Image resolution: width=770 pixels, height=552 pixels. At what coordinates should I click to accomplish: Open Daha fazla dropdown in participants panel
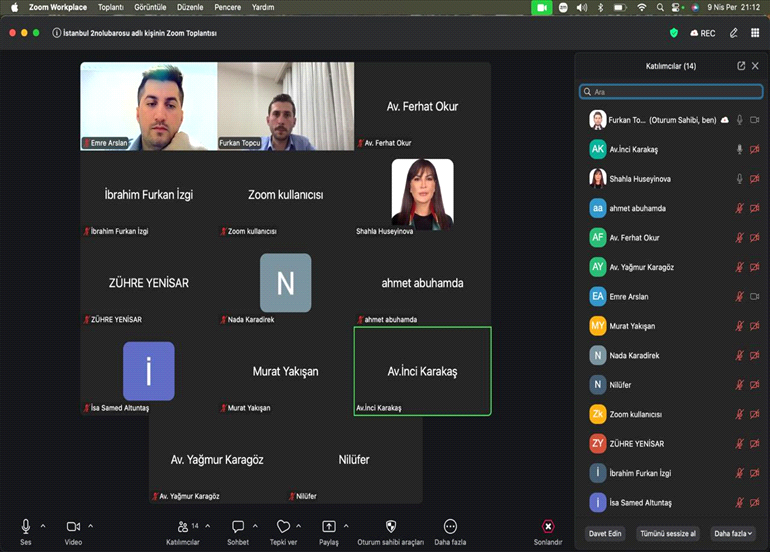tap(733, 534)
